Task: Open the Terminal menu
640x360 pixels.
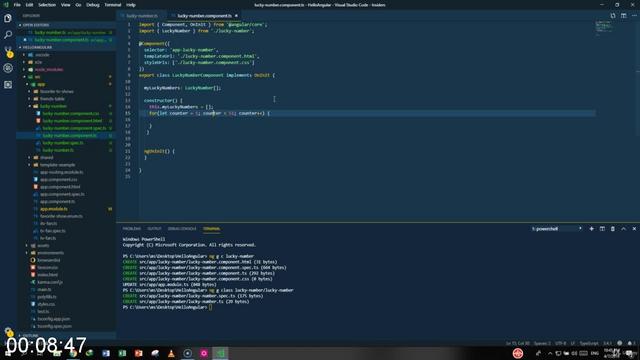Action: pyautogui.click(x=113, y=5)
